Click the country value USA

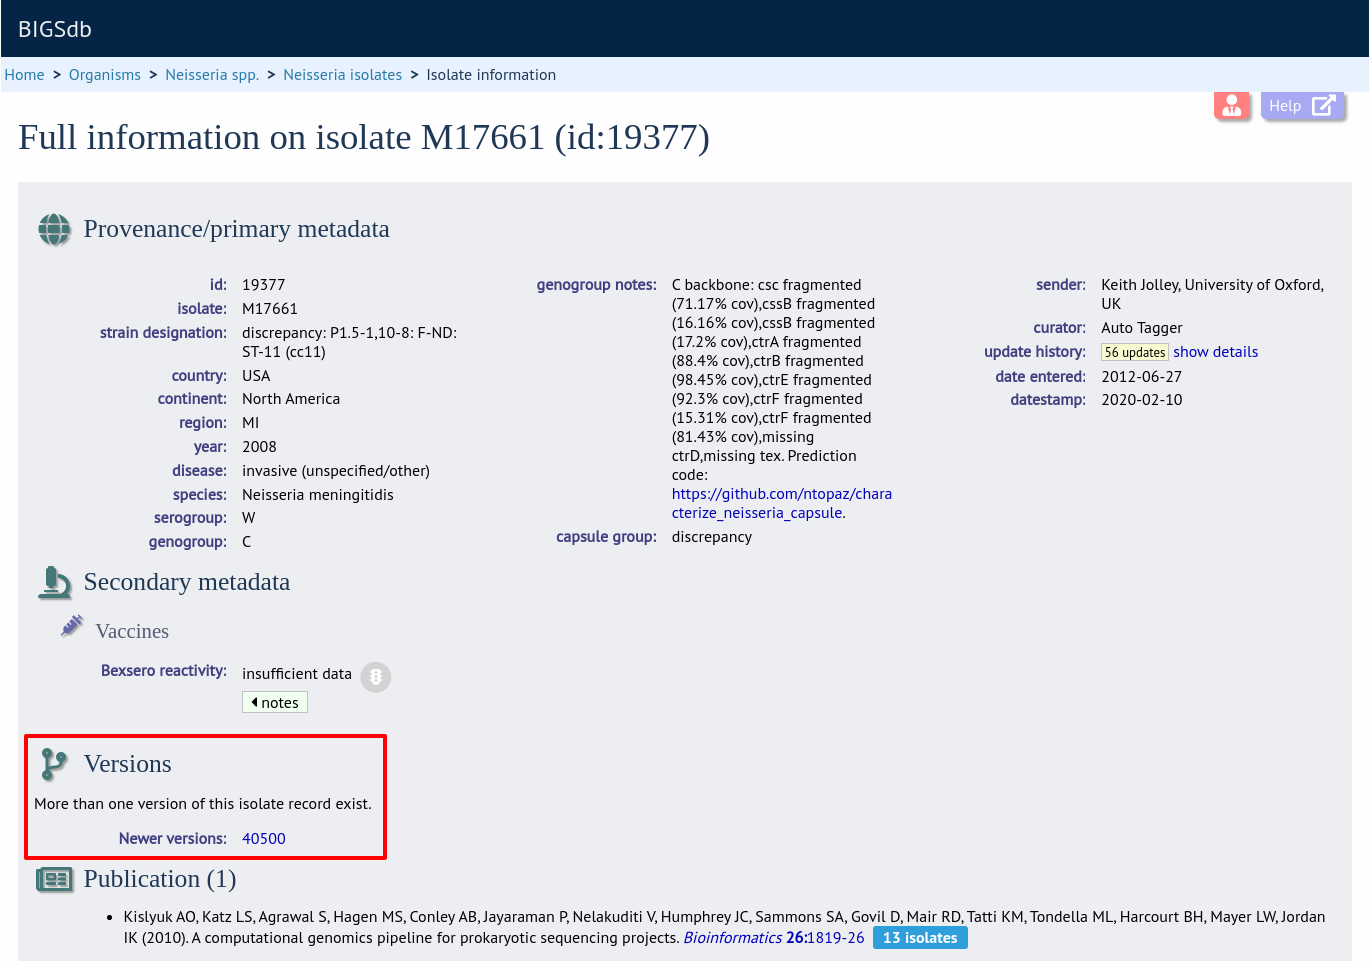click(x=256, y=376)
